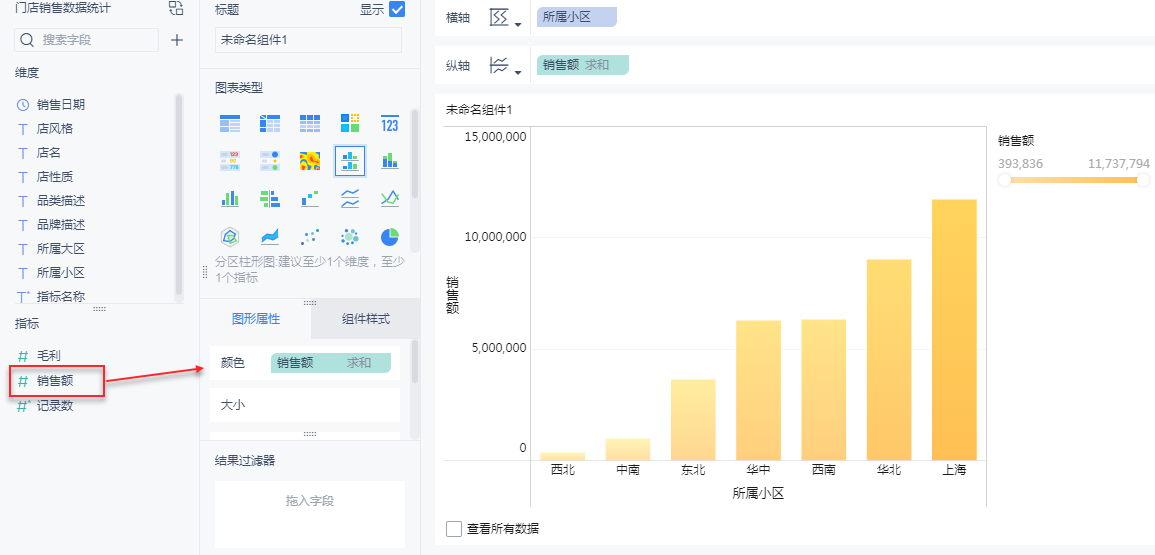Select the grouped table chart type icon

coord(230,124)
